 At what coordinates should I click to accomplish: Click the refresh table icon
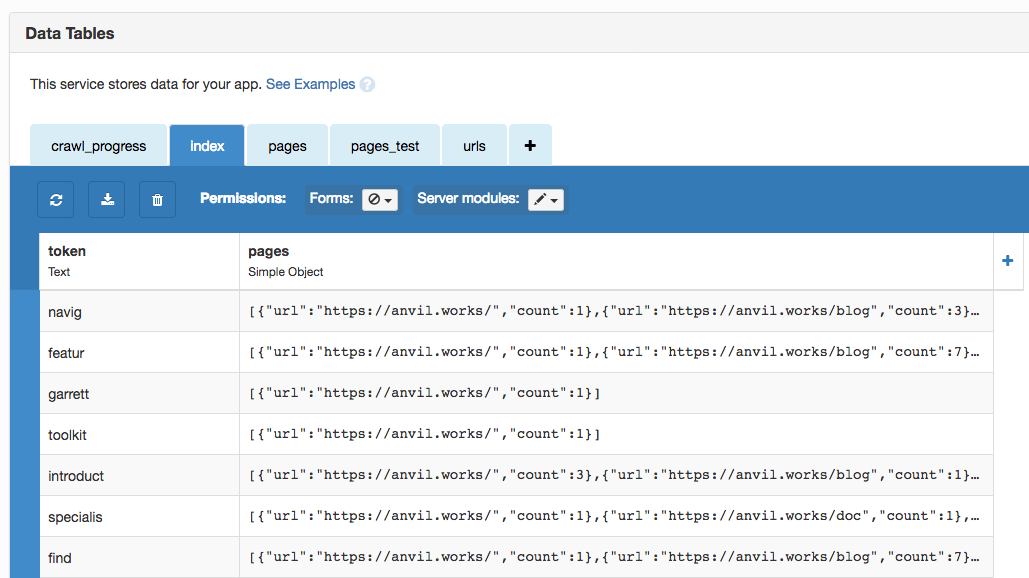point(56,199)
